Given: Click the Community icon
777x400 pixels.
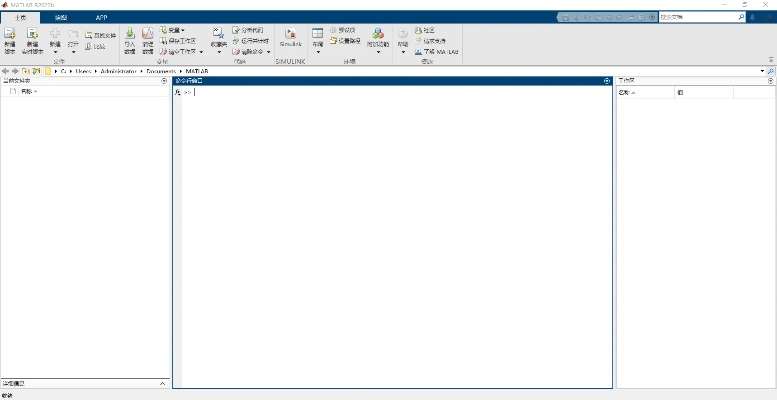Looking at the screenshot, I should (425, 30).
